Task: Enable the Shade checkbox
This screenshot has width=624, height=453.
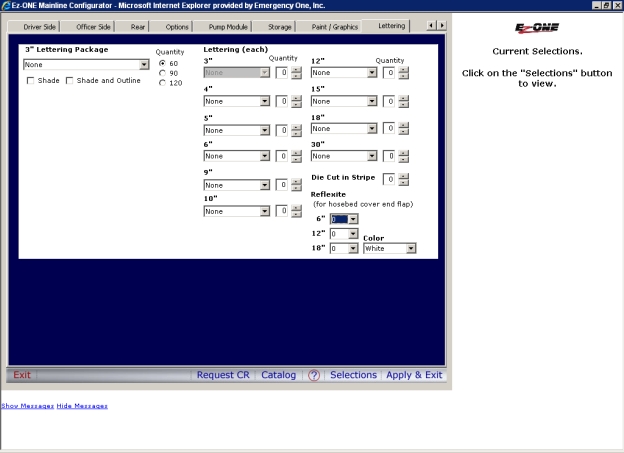Action: 30,81
